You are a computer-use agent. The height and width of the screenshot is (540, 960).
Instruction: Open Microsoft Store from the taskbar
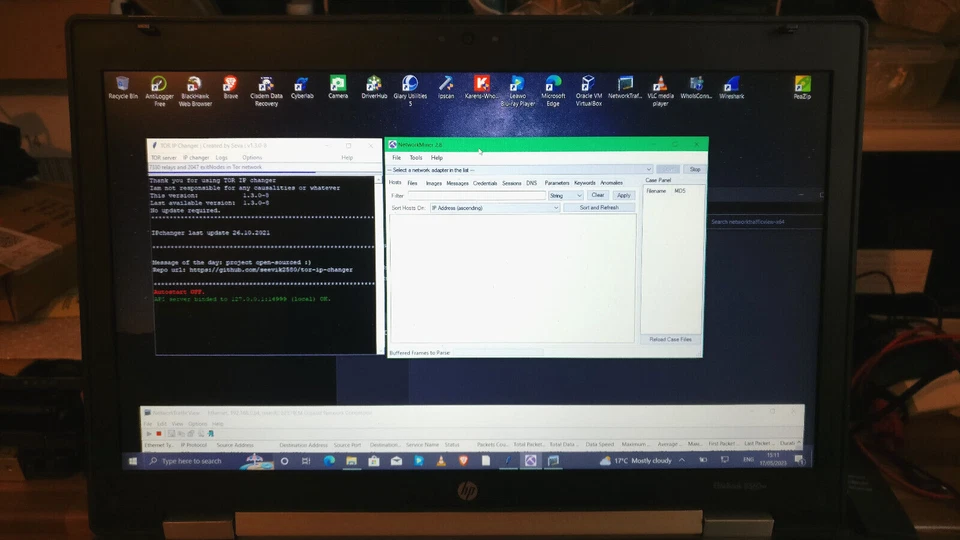tap(374, 460)
